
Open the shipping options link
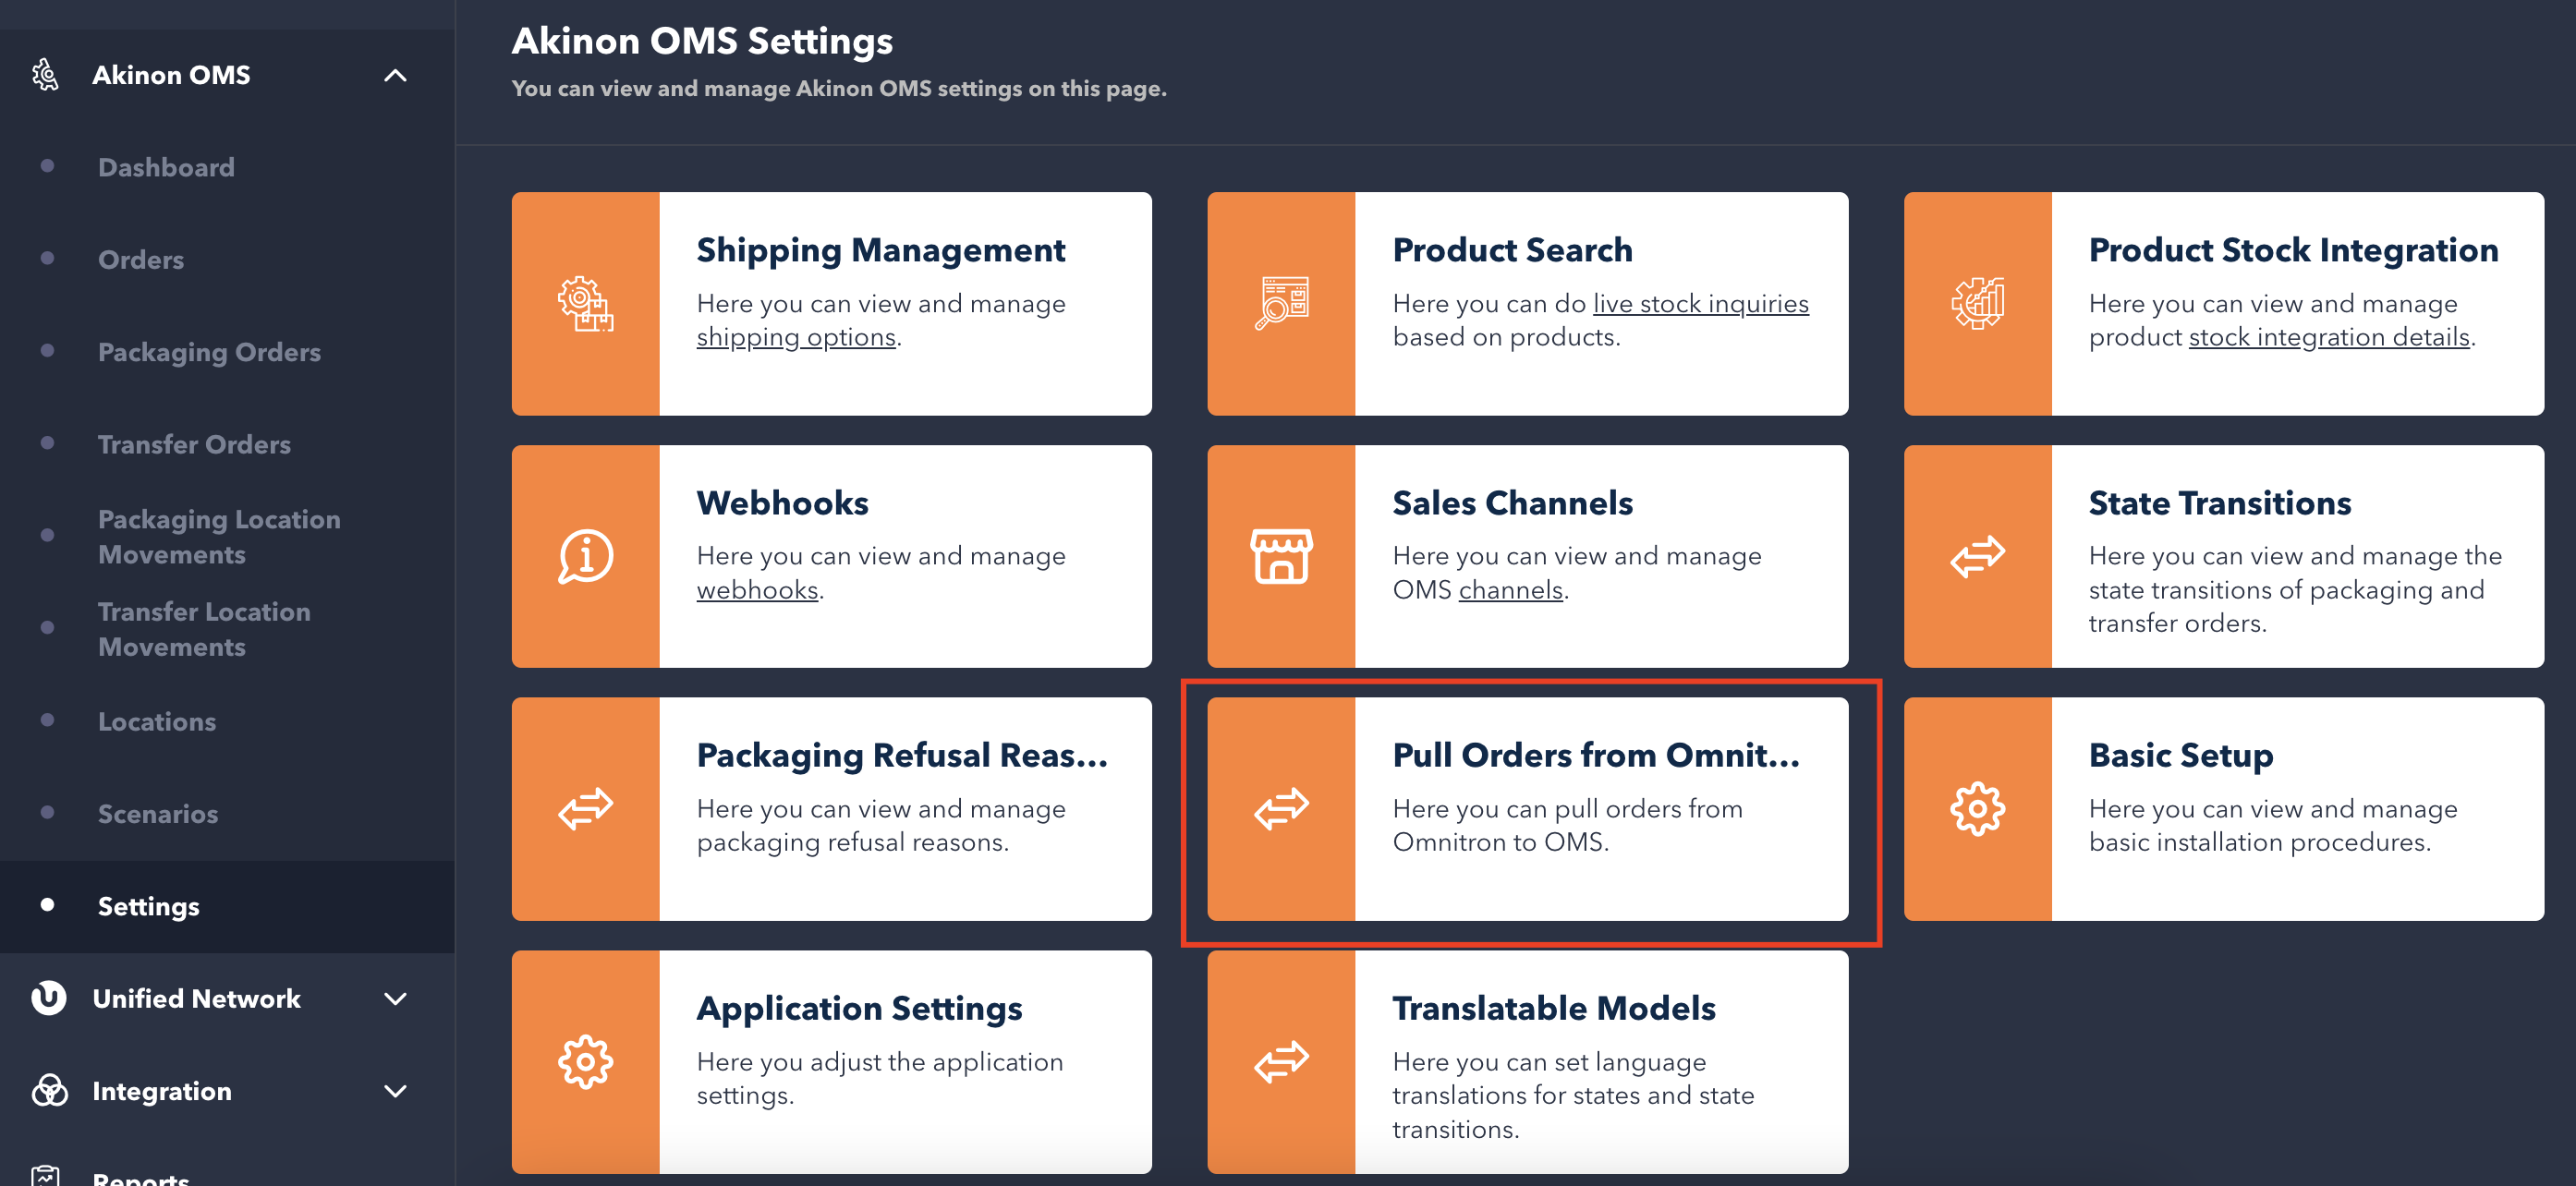(796, 338)
